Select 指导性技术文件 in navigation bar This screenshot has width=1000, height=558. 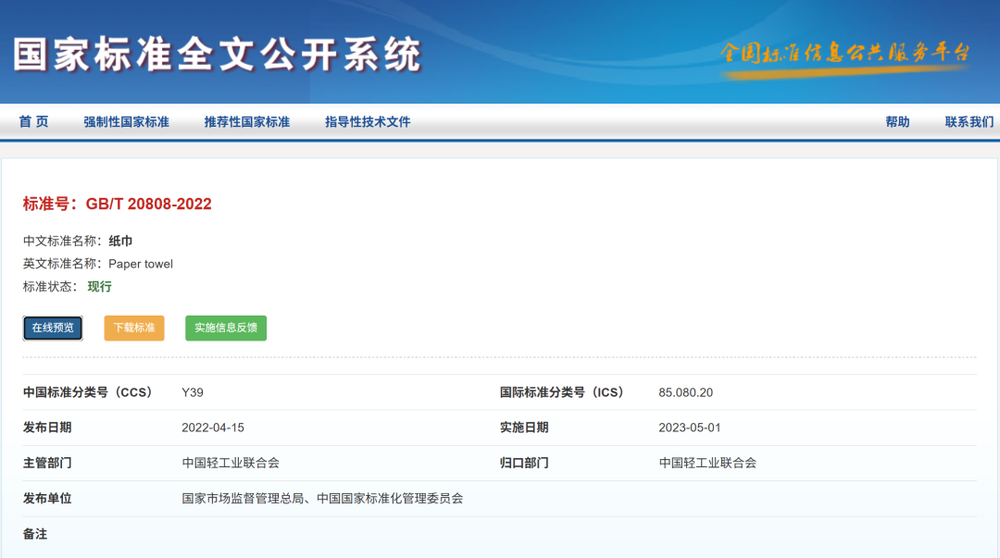[368, 122]
